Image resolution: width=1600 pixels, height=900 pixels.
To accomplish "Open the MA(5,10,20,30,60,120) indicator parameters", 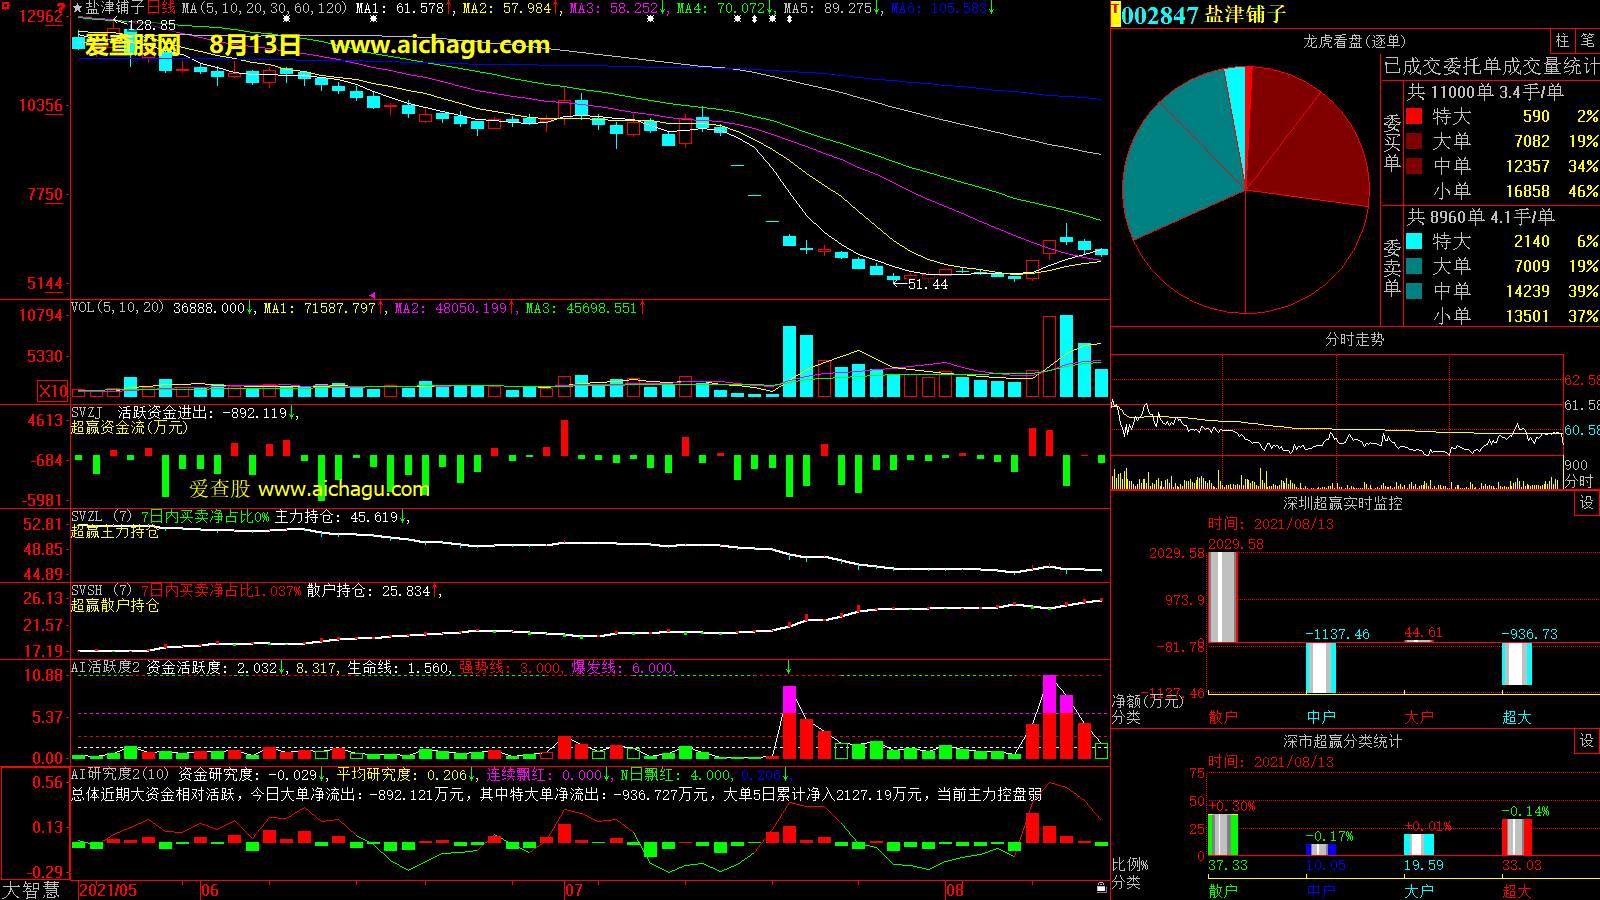I will tap(264, 8).
